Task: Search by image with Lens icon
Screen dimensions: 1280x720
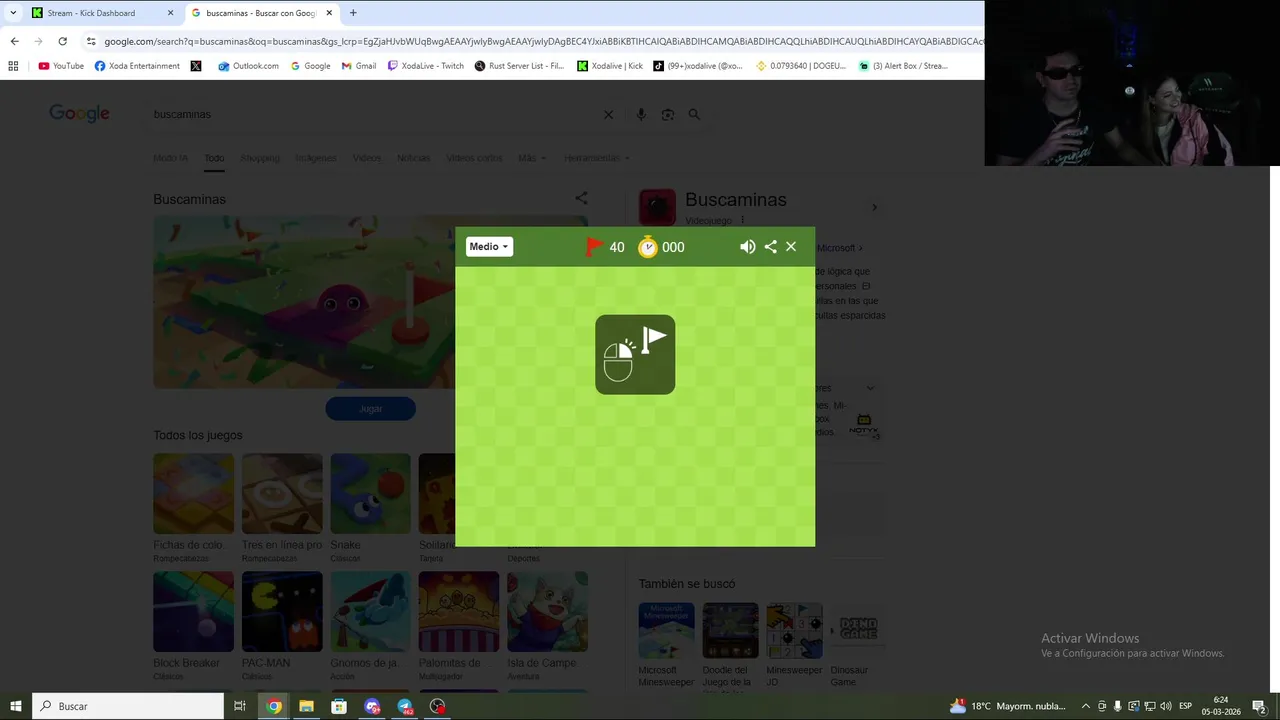Action: click(x=667, y=115)
